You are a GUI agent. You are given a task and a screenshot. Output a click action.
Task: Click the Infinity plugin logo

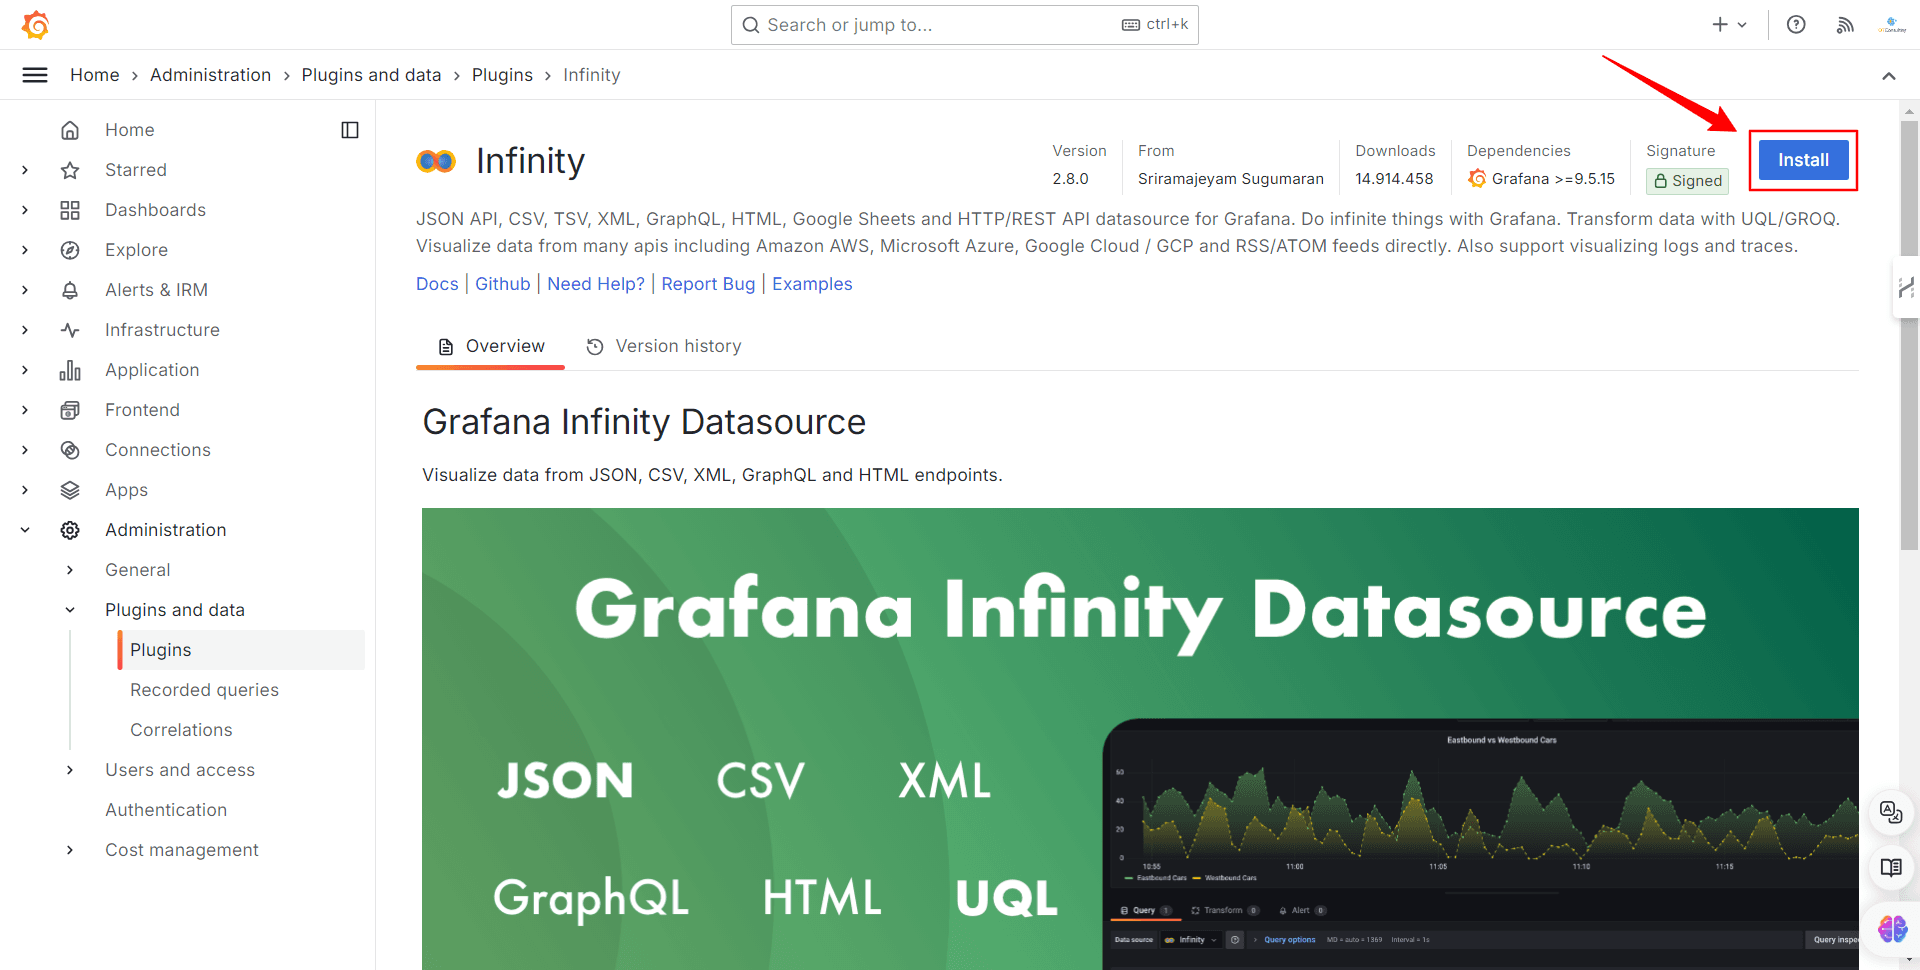(x=436, y=161)
